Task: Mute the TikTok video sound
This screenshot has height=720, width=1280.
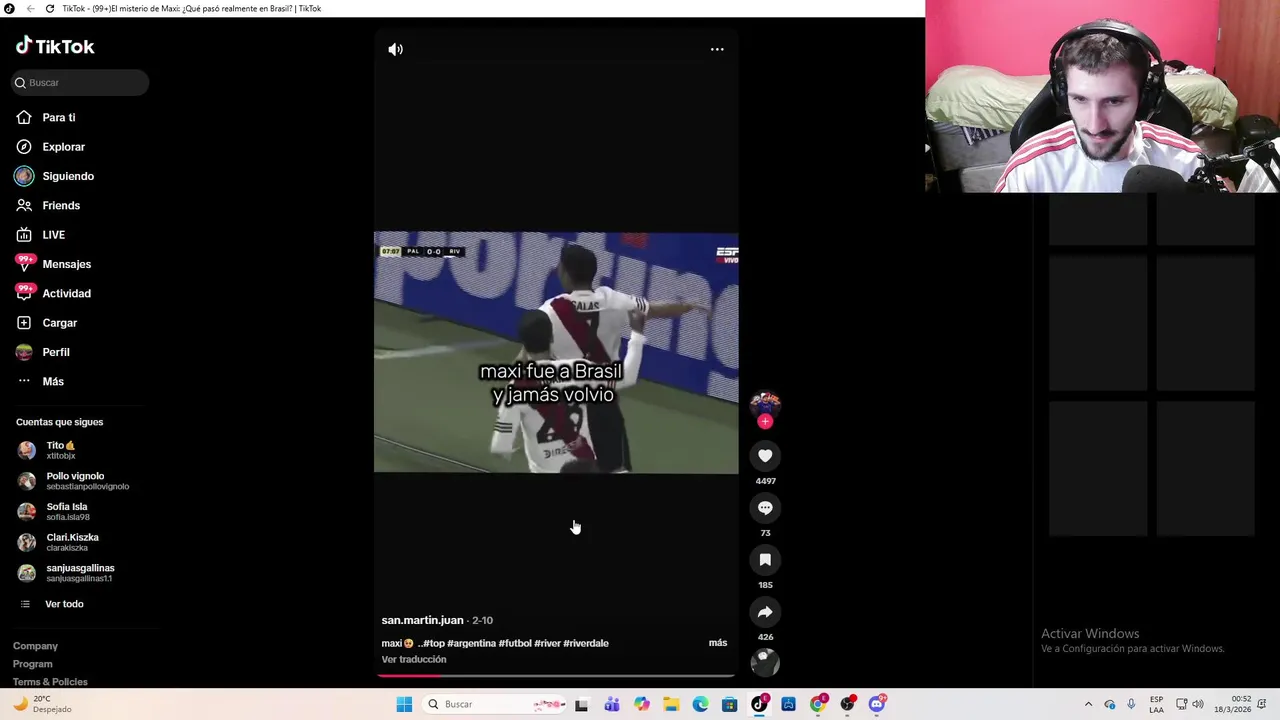Action: 396,49
